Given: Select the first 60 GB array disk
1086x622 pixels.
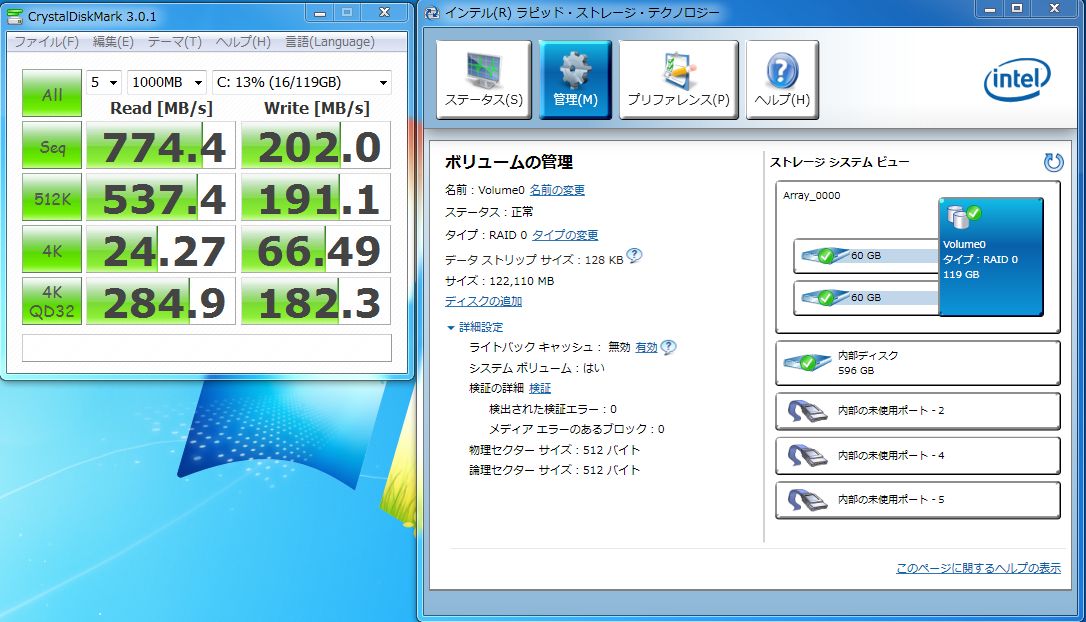Looking at the screenshot, I should pyautogui.click(x=866, y=256).
